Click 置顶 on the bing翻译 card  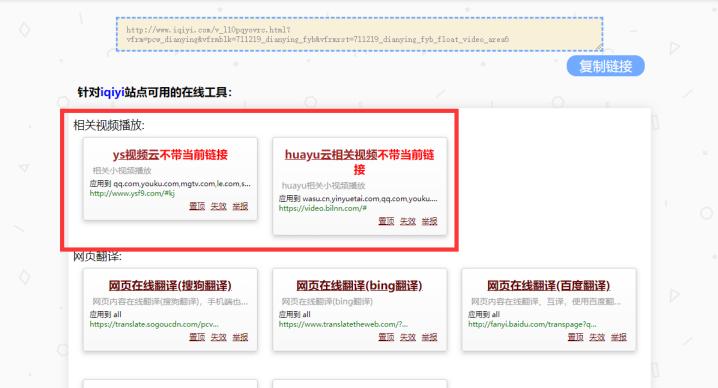pyautogui.click(x=386, y=337)
